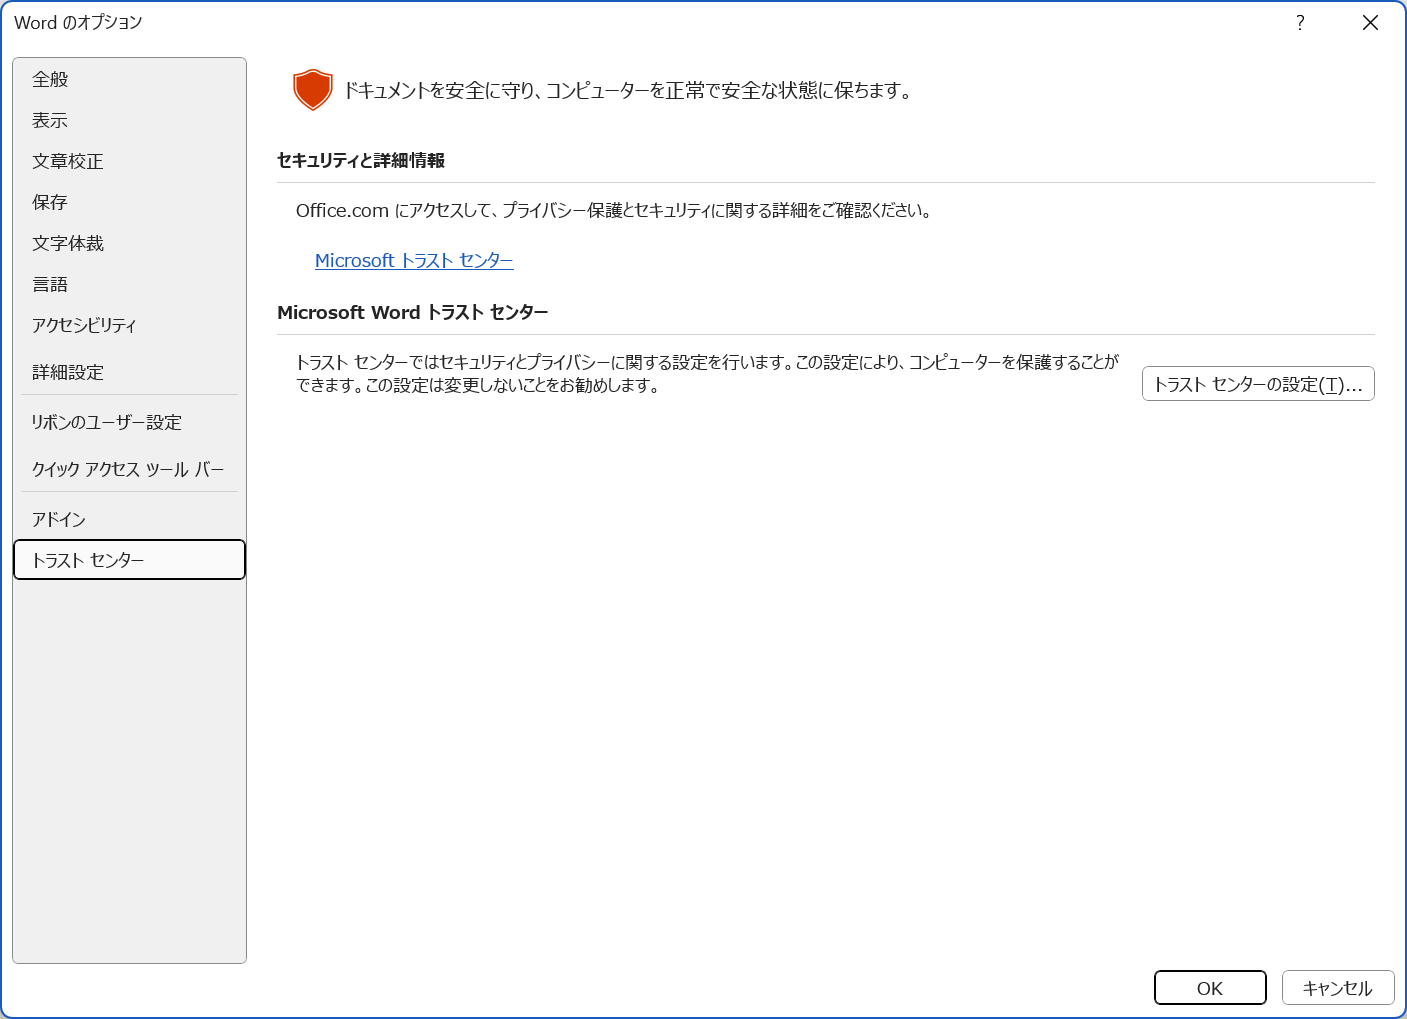The height and width of the screenshot is (1019, 1407).
Task: Dismiss the dialog with キャンセル
Action: (1338, 987)
